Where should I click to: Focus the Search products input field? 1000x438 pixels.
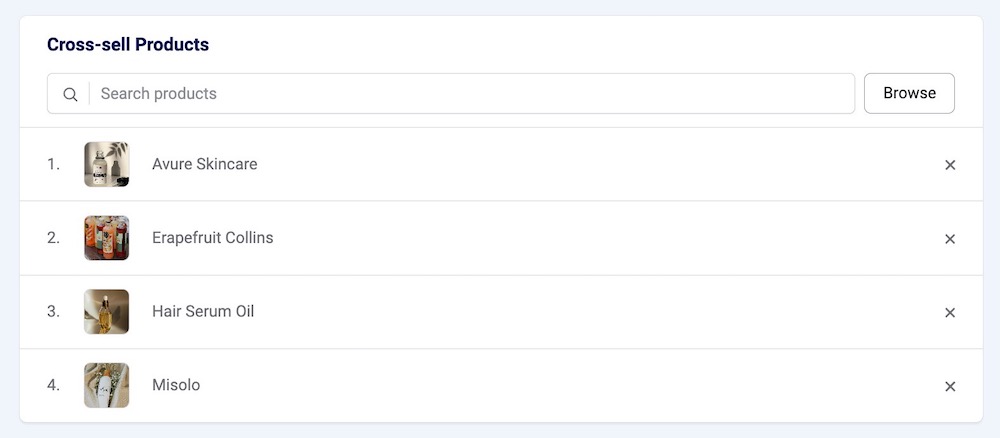470,94
